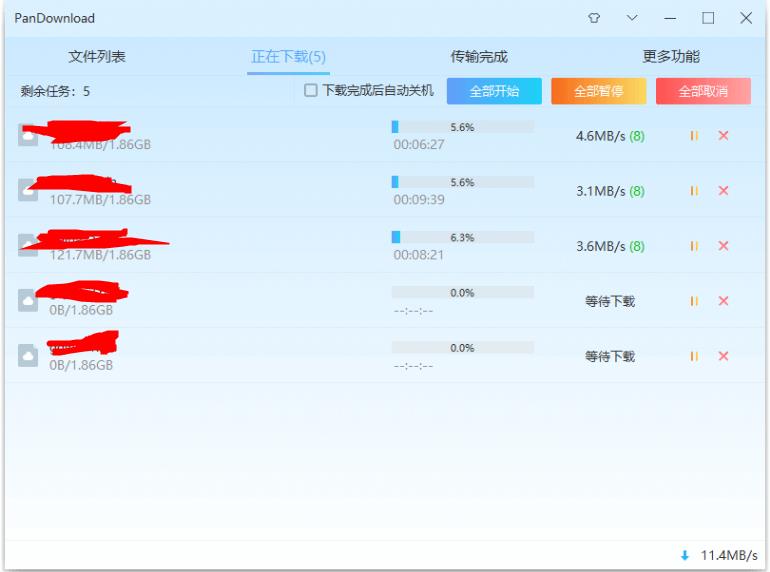This screenshot has width=770, height=572.
Task: Cancel the download running at 3.6MB/s
Action: point(723,245)
